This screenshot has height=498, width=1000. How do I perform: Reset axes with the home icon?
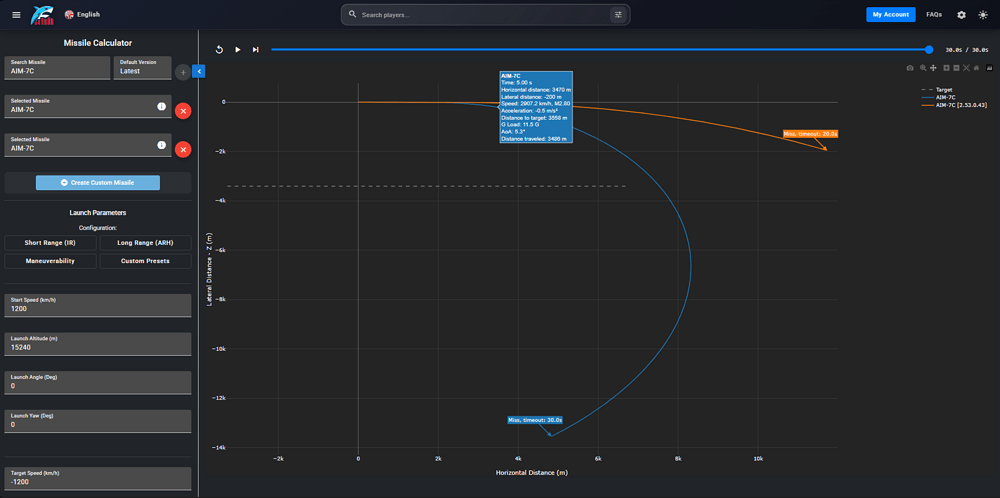tap(976, 68)
